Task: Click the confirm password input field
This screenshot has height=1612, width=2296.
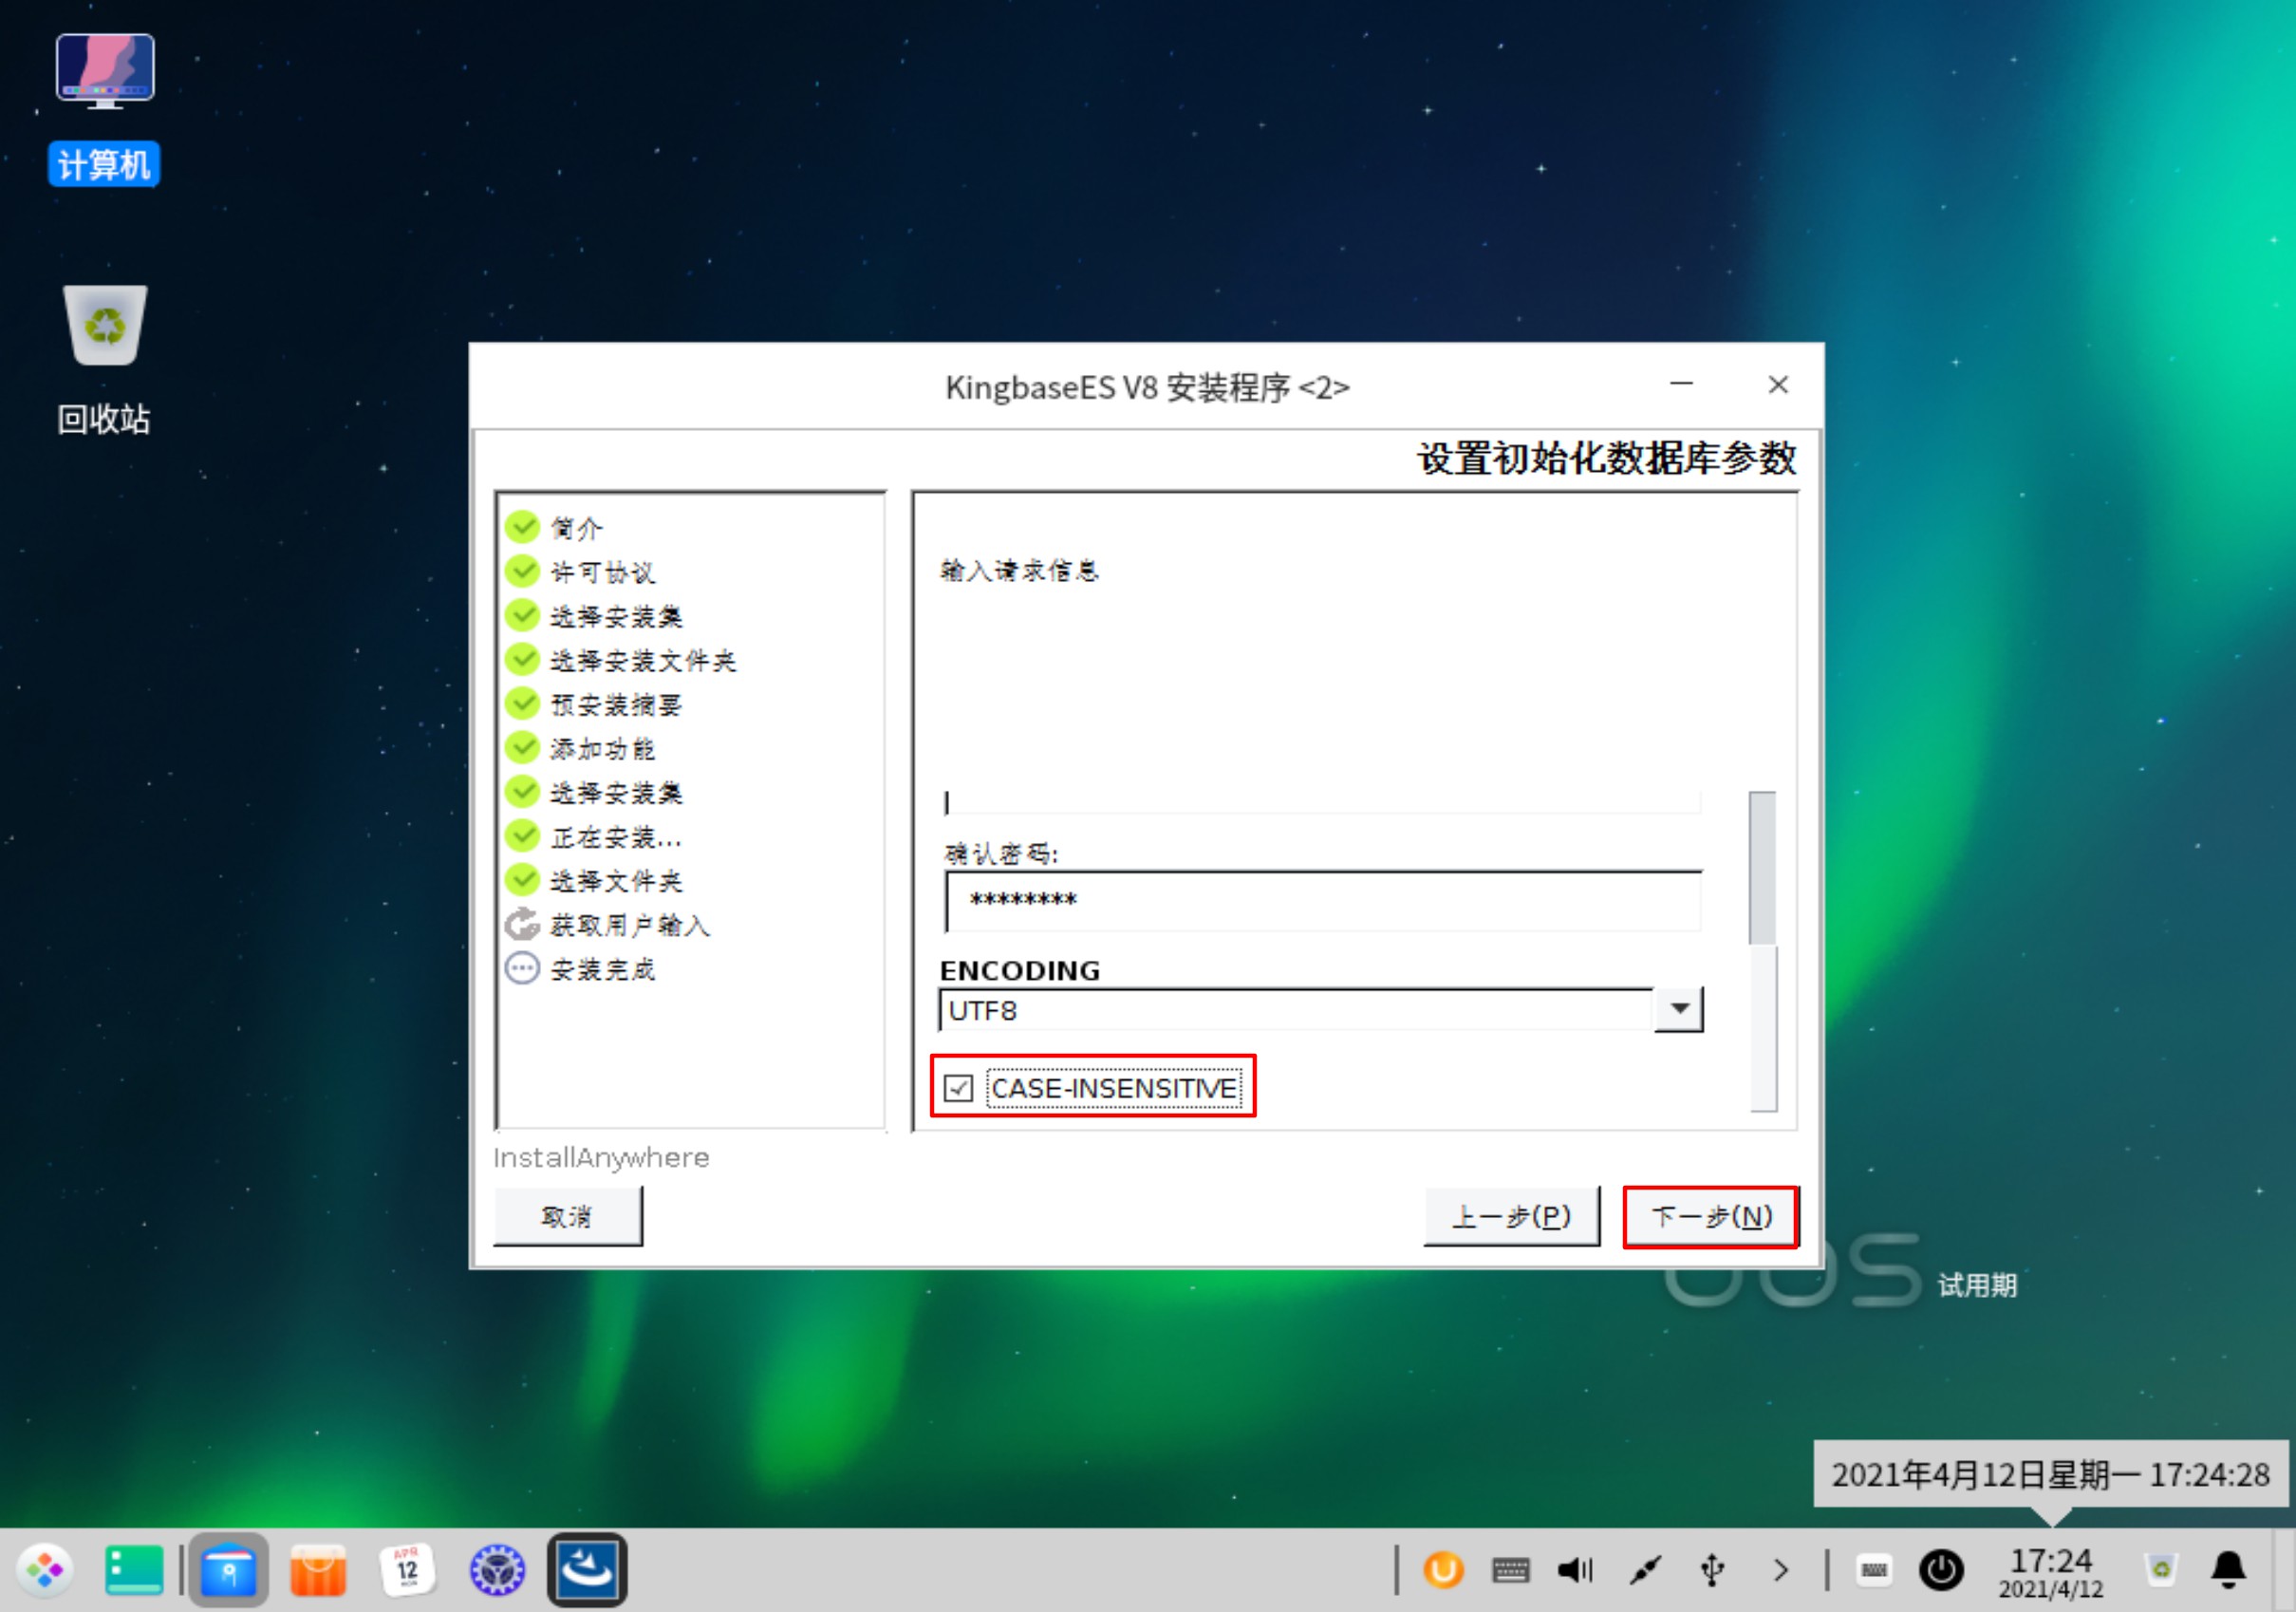Action: click(x=1322, y=901)
